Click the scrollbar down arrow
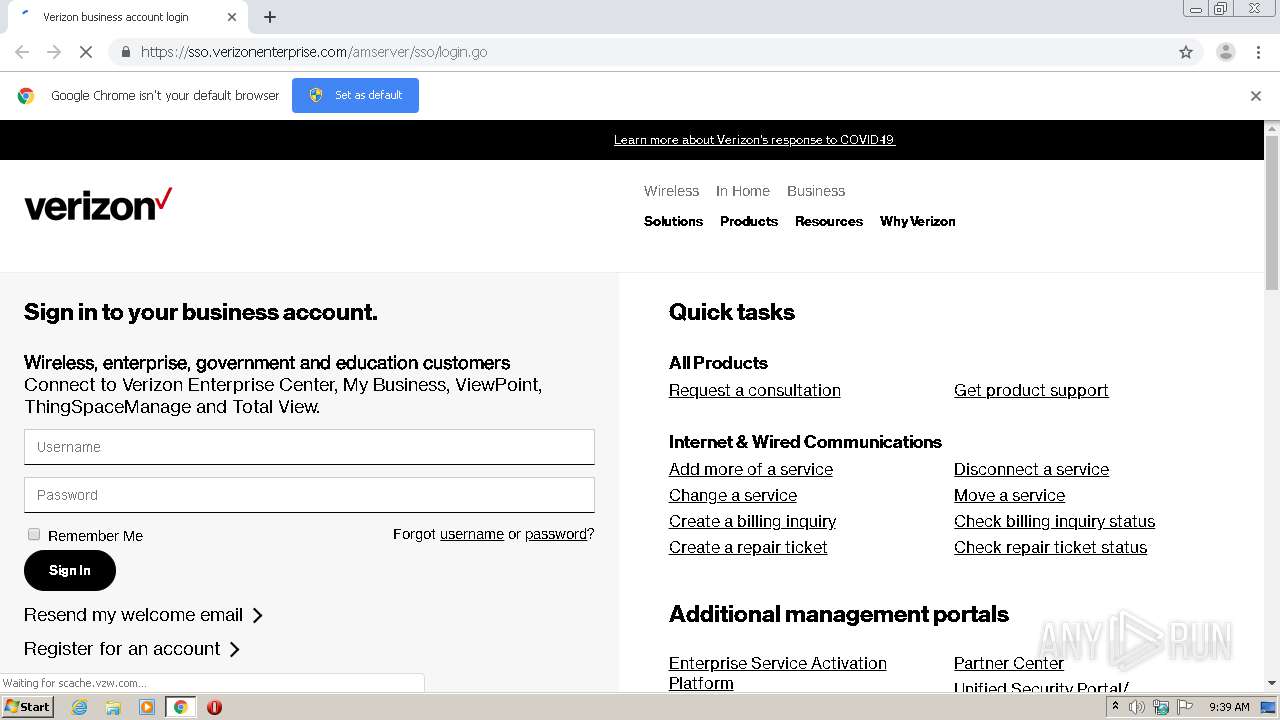The height and width of the screenshot is (720, 1280). [1272, 683]
